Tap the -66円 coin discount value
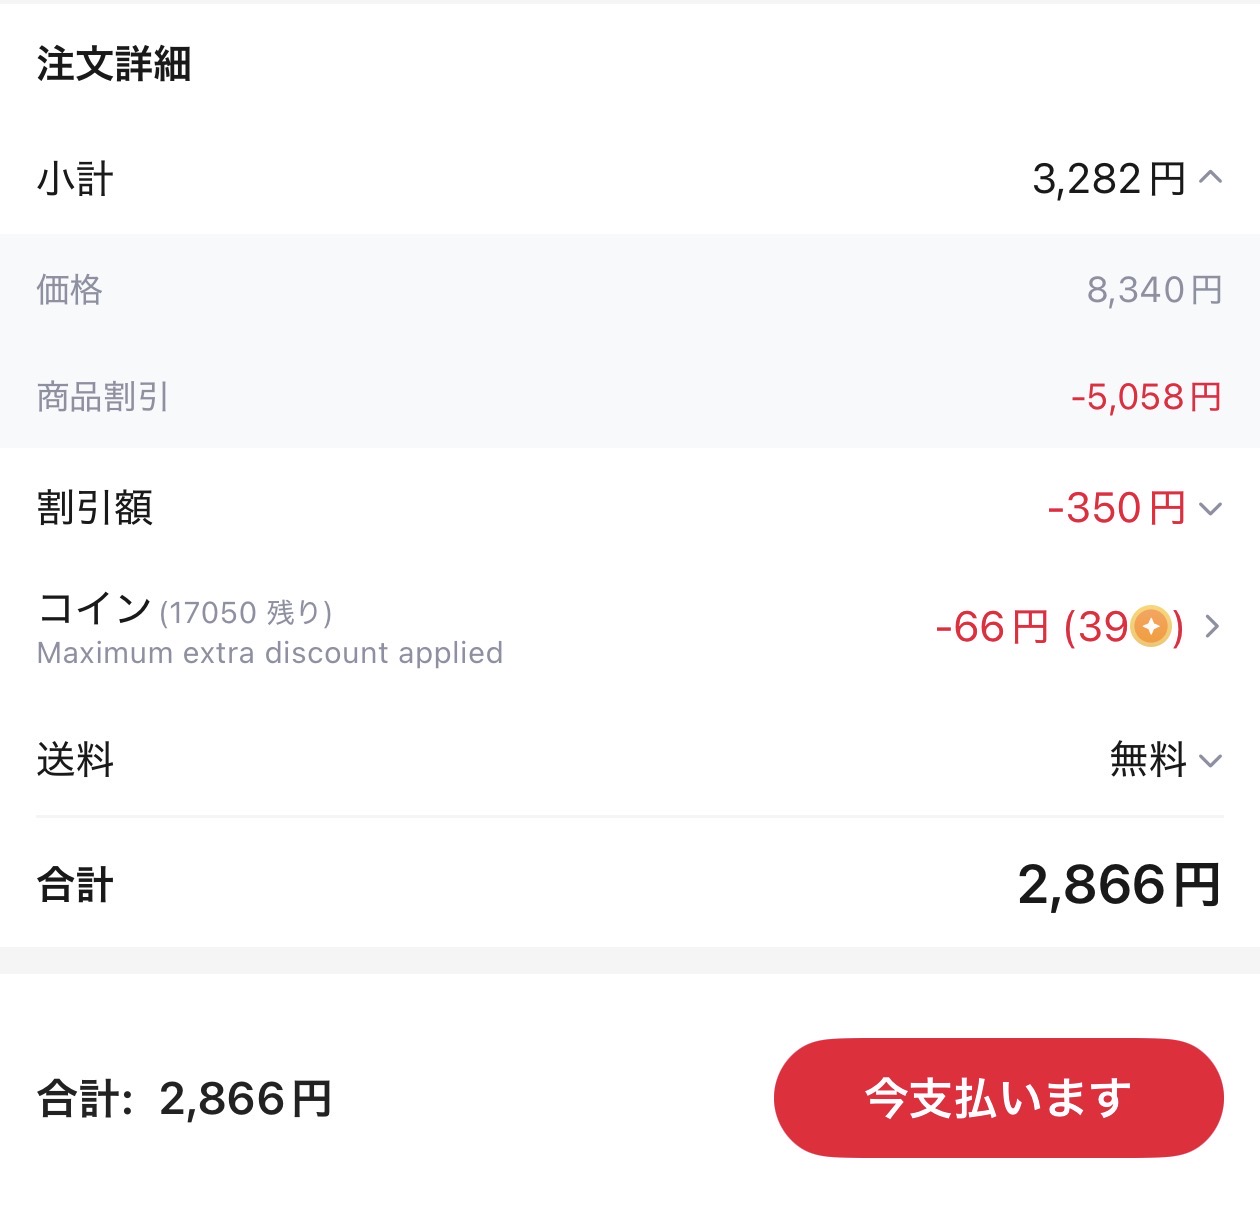Image resolution: width=1260 pixels, height=1210 pixels. (x=992, y=628)
